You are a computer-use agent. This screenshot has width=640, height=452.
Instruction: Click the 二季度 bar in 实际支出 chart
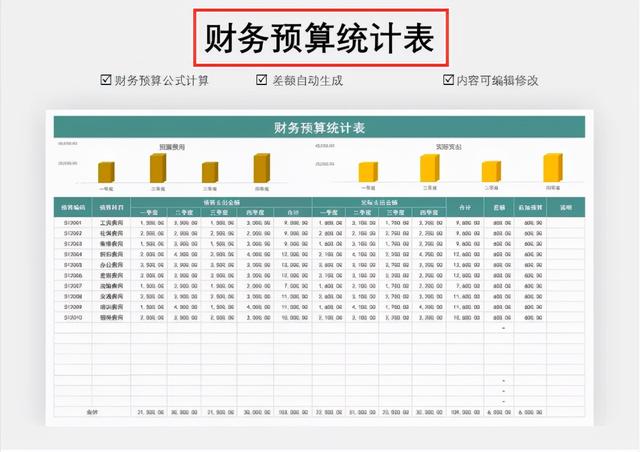tap(430, 168)
